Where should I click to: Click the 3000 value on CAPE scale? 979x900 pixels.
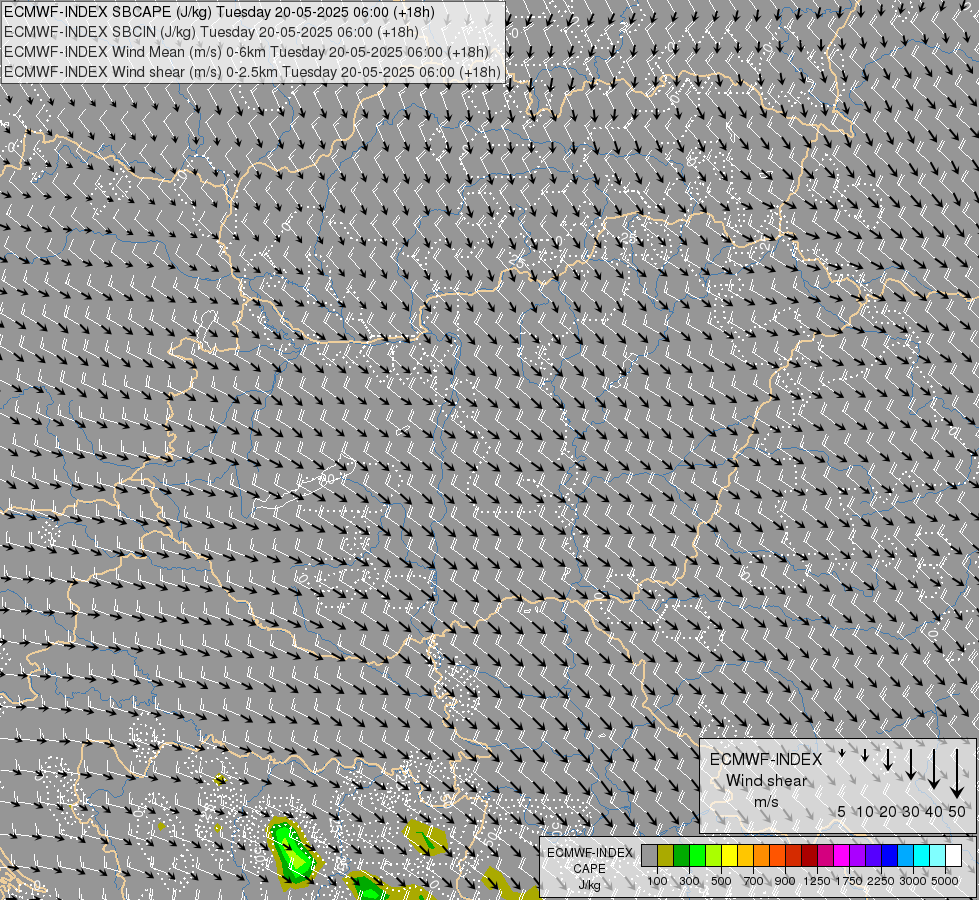(x=913, y=881)
